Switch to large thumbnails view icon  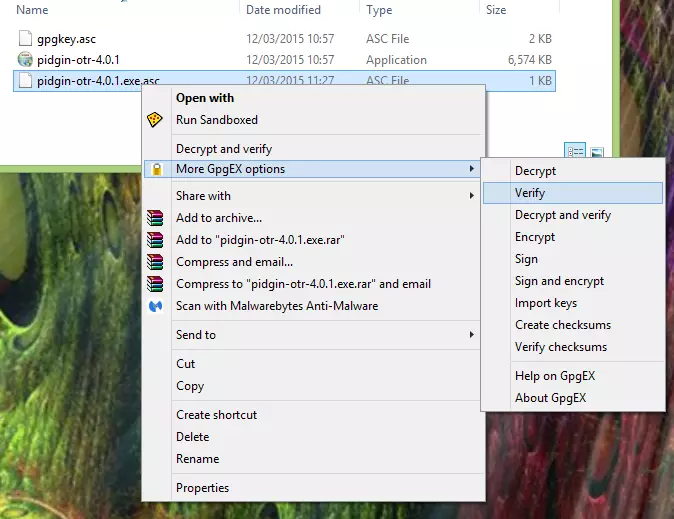(597, 151)
